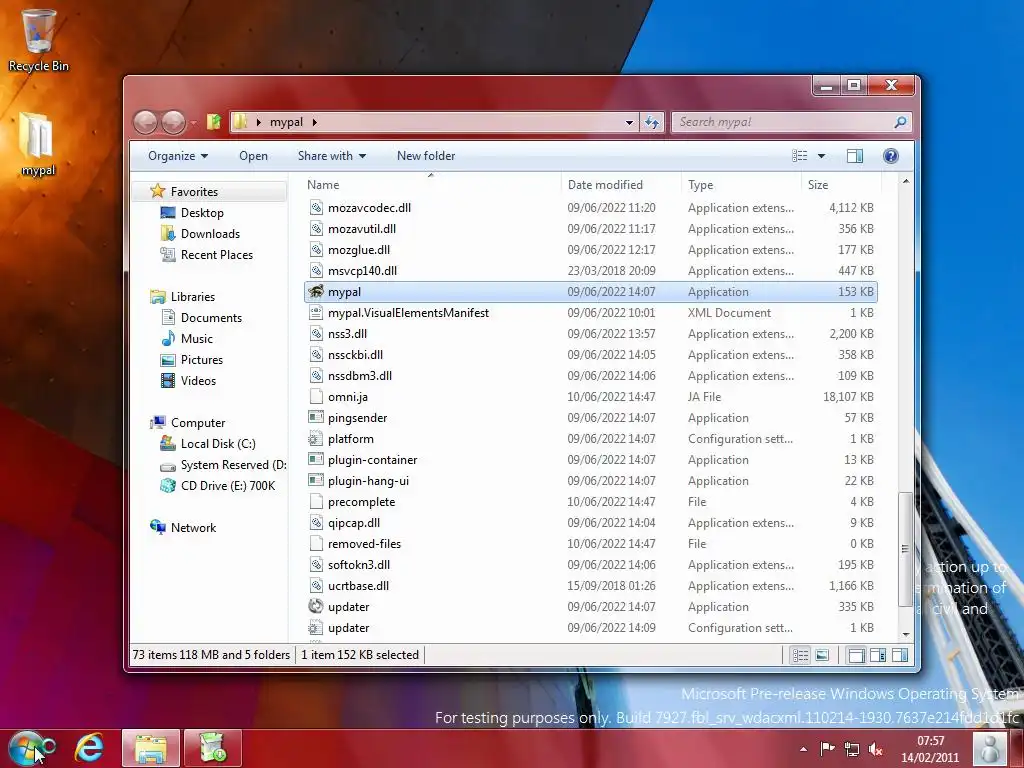Screen dimensions: 1024x768
Task: Open Recent Places in navigation pane
Action: pos(217,255)
